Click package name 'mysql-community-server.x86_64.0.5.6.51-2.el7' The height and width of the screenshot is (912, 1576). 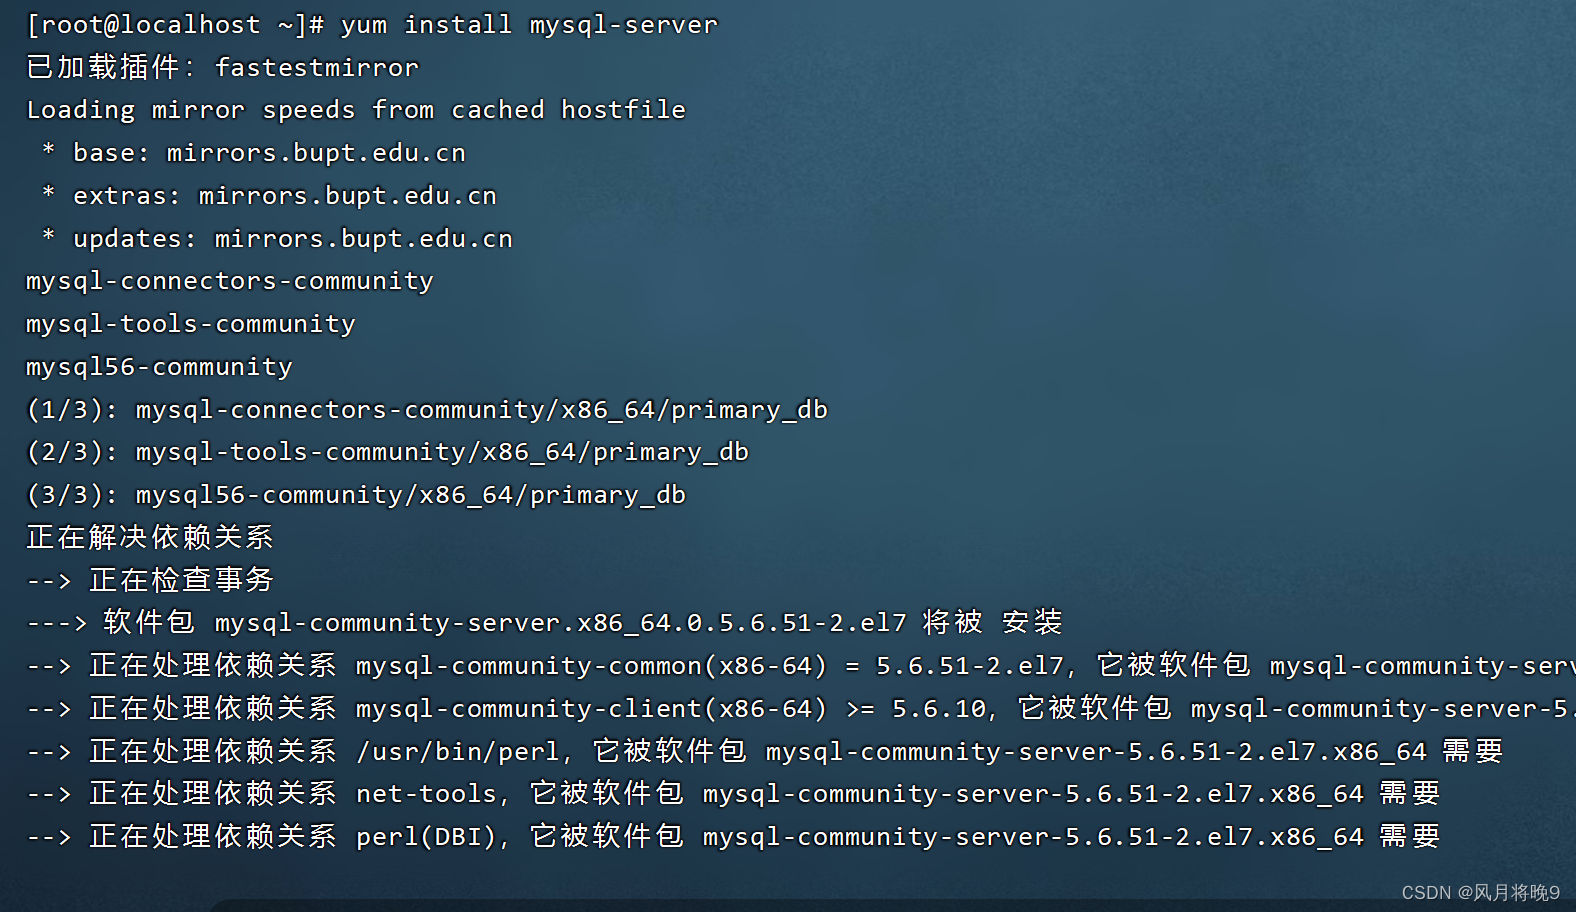[x=561, y=623]
